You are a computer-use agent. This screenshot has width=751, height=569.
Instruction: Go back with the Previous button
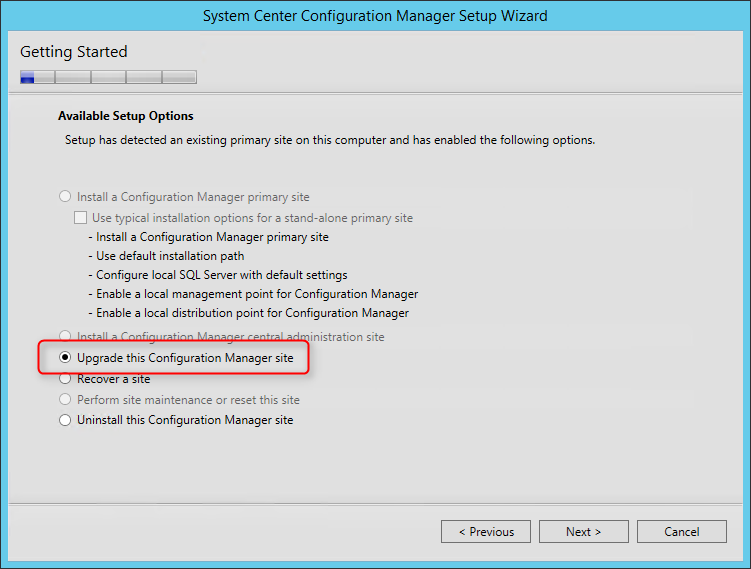point(486,532)
